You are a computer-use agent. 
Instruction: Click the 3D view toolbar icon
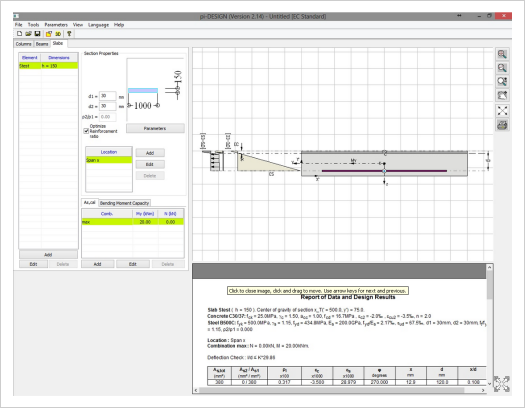[58, 33]
